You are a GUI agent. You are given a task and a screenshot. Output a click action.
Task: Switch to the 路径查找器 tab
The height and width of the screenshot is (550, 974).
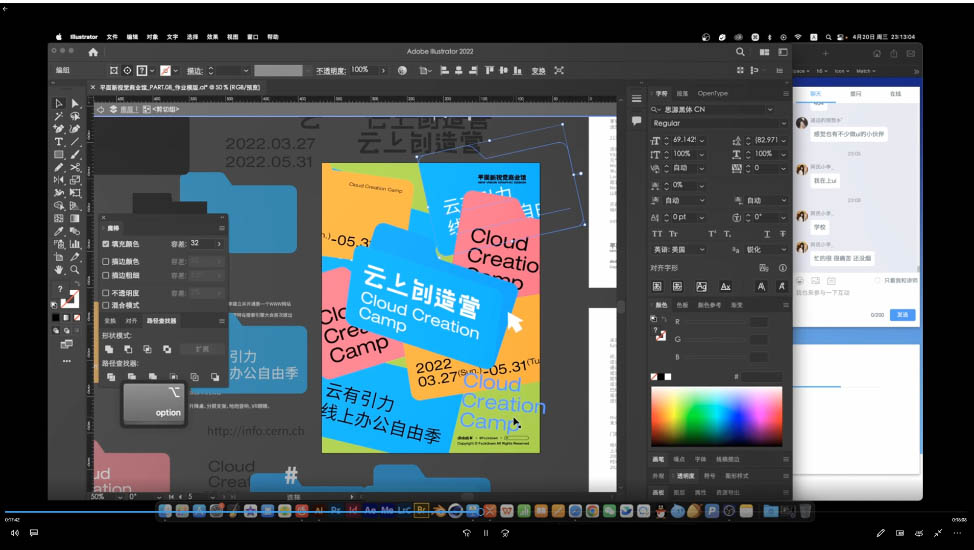[x=161, y=321]
